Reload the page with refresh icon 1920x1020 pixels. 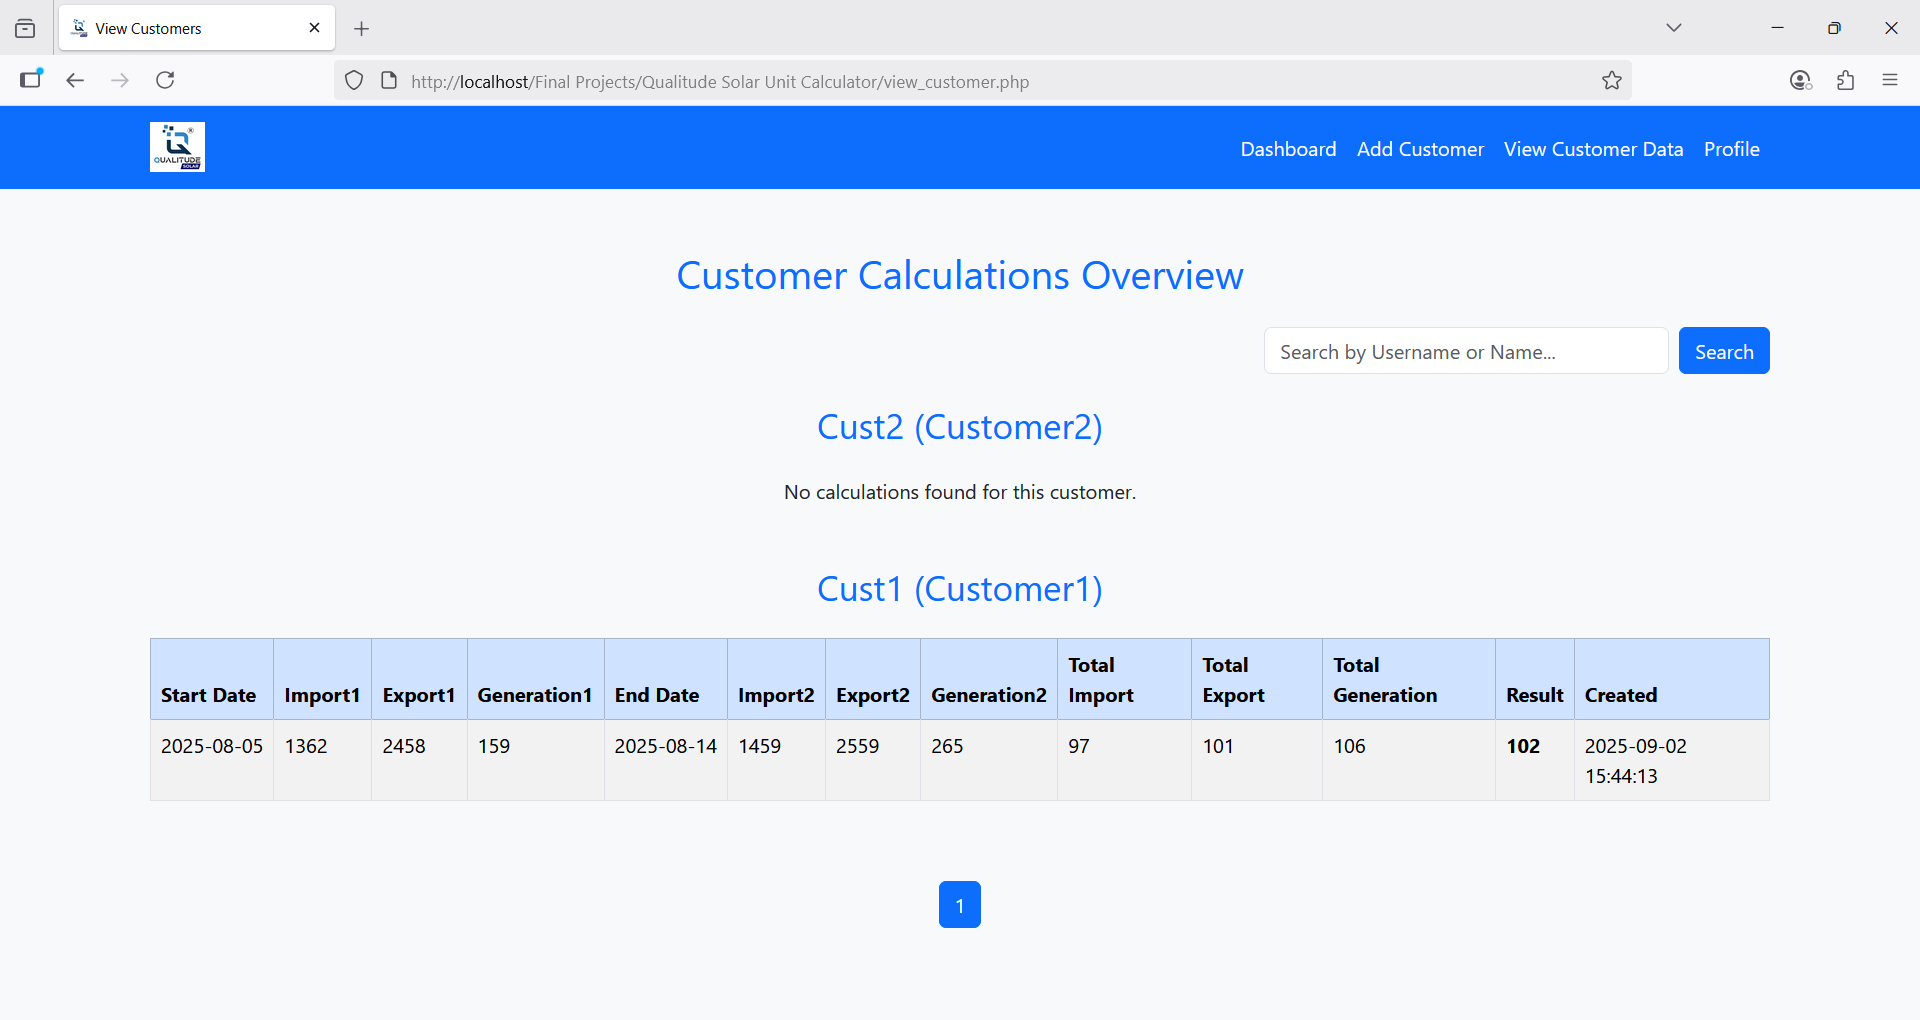[165, 80]
